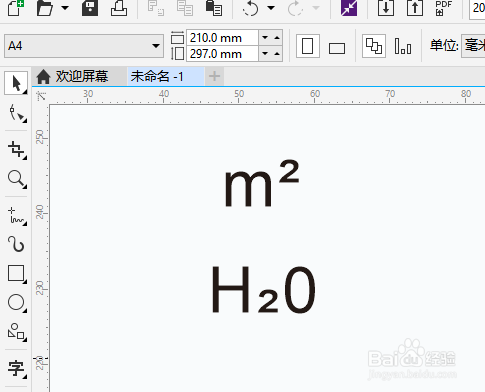Switch to the 未命名 -1 tab
This screenshot has height=392, width=485.
pyautogui.click(x=166, y=76)
